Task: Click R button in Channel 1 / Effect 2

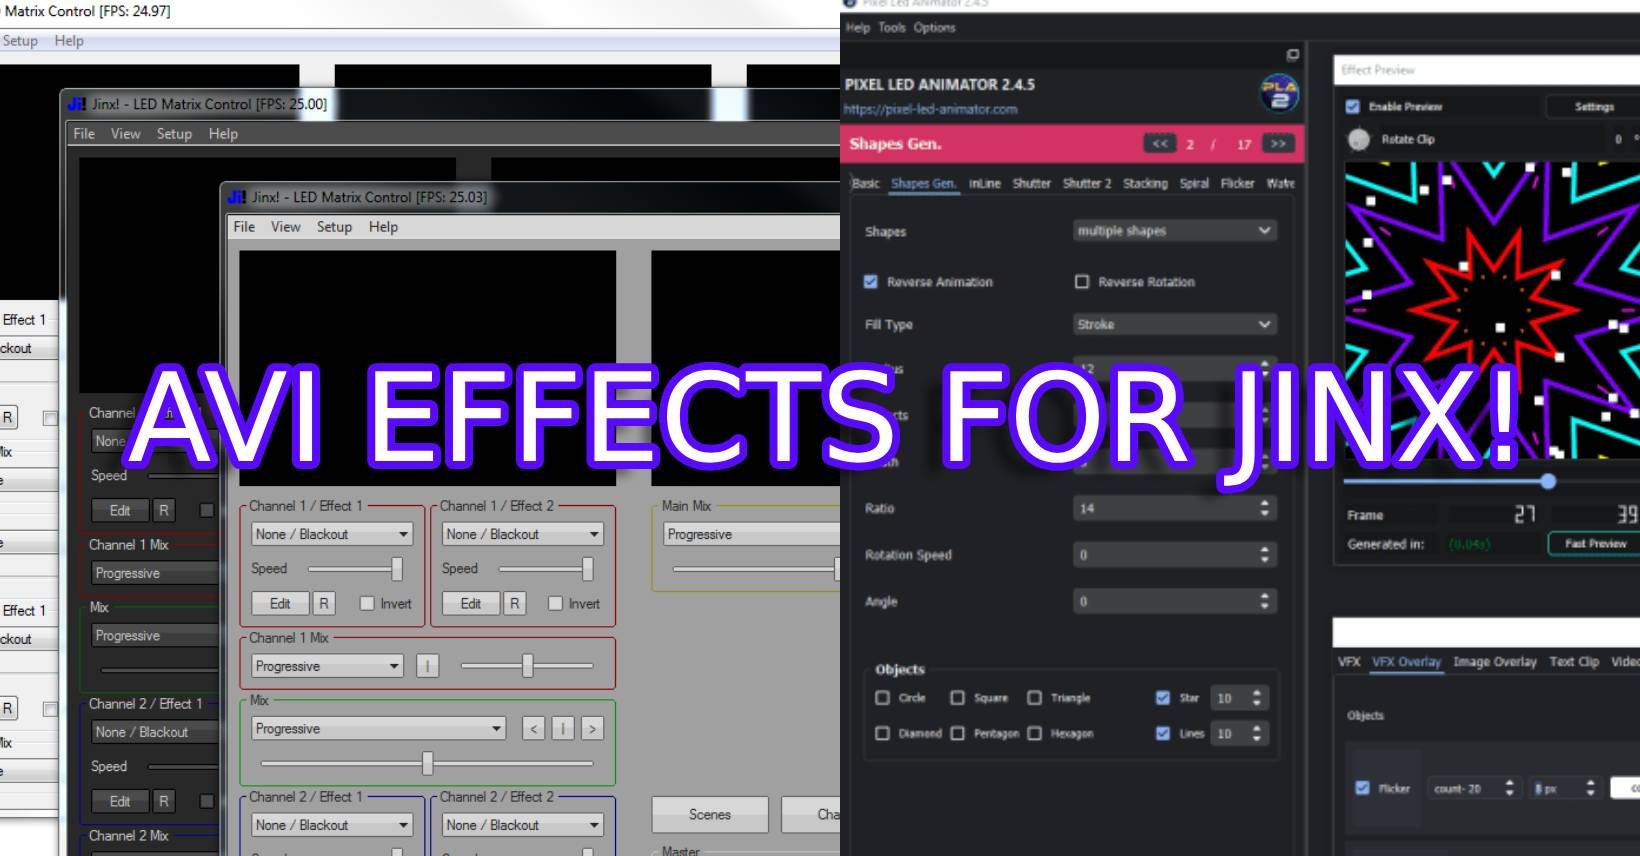Action: pyautogui.click(x=514, y=603)
